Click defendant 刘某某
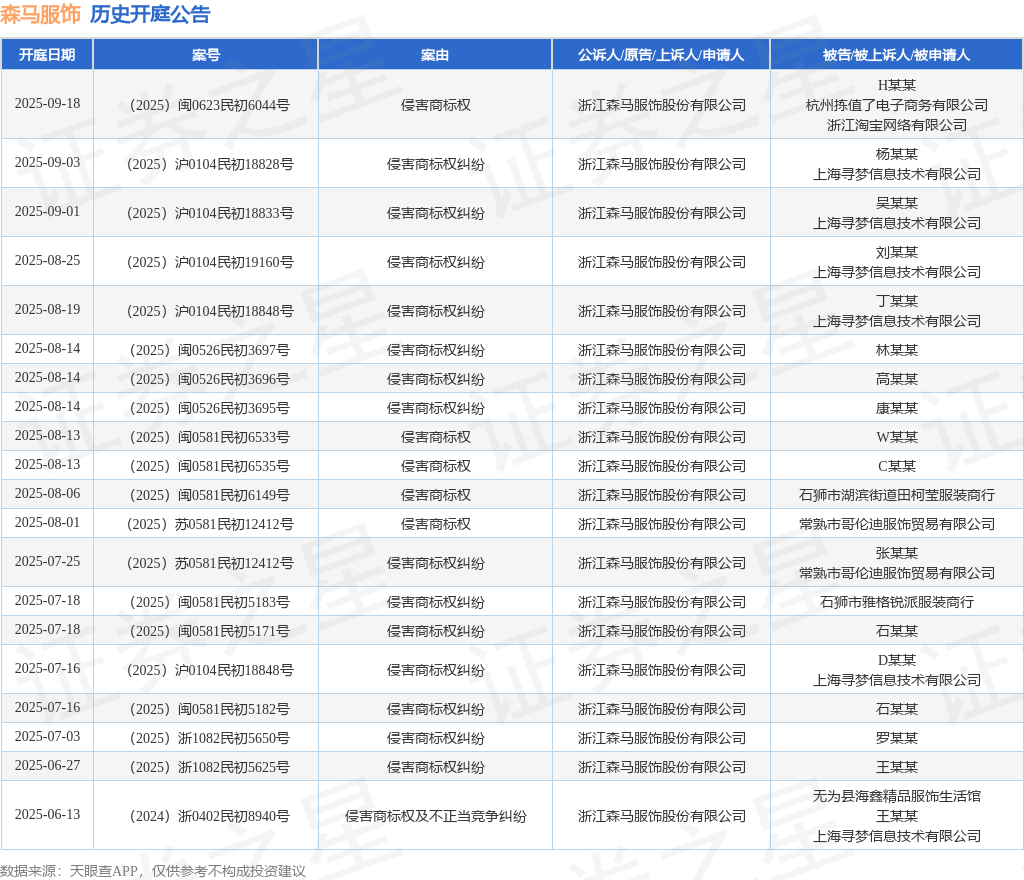This screenshot has height=880, width=1024. point(897,252)
